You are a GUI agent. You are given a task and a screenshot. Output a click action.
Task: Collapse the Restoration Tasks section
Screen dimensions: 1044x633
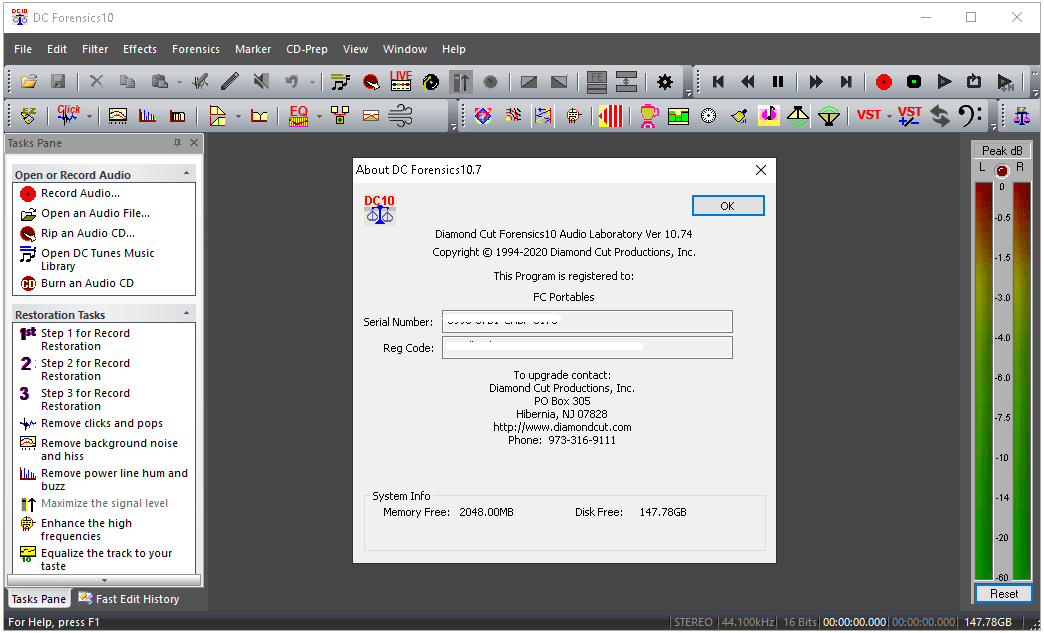click(186, 313)
